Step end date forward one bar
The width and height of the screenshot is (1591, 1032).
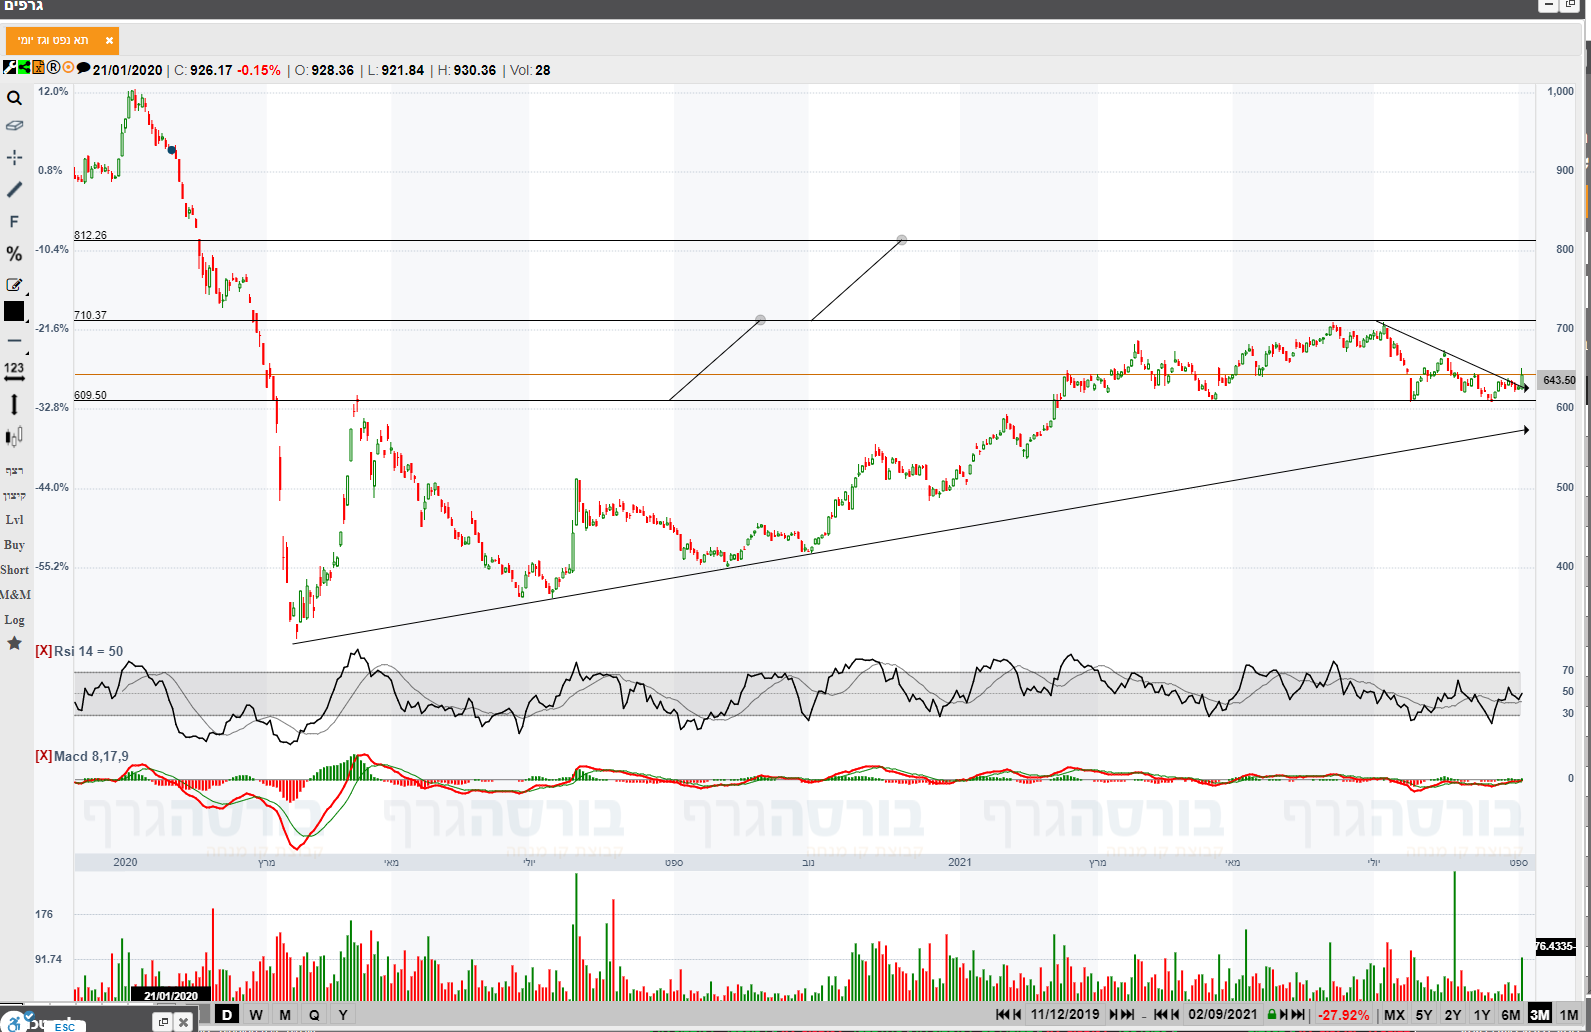1284,1015
